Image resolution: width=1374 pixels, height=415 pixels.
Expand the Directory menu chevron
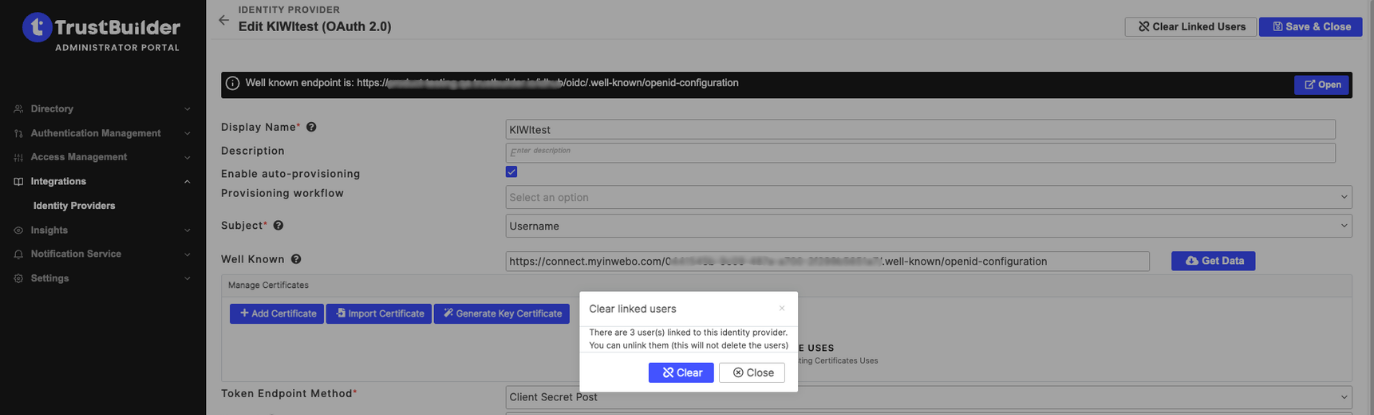(187, 109)
